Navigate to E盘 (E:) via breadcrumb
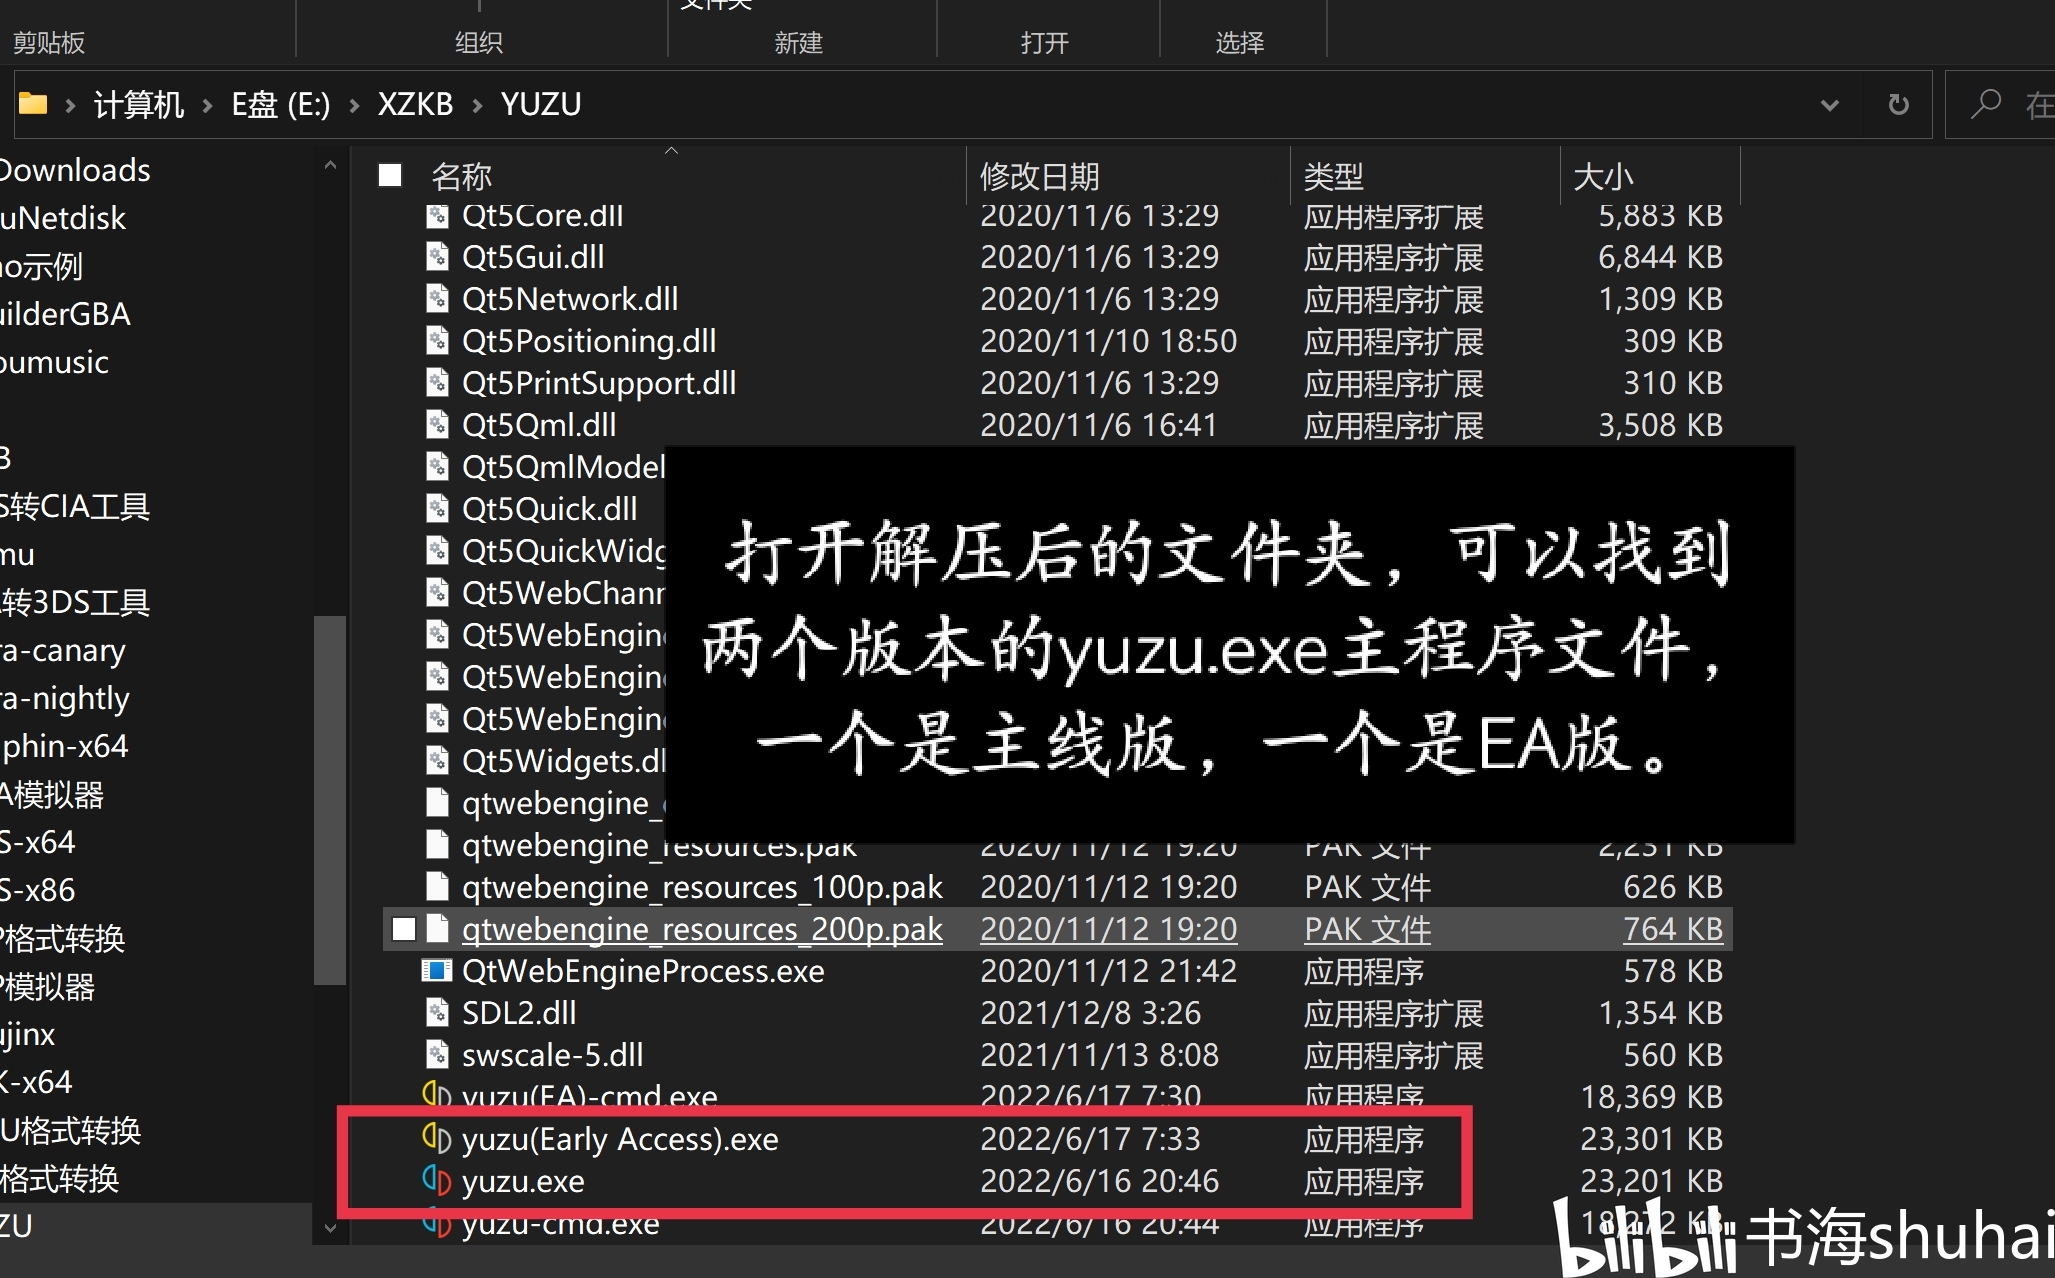The image size is (2055, 1278). (x=280, y=103)
